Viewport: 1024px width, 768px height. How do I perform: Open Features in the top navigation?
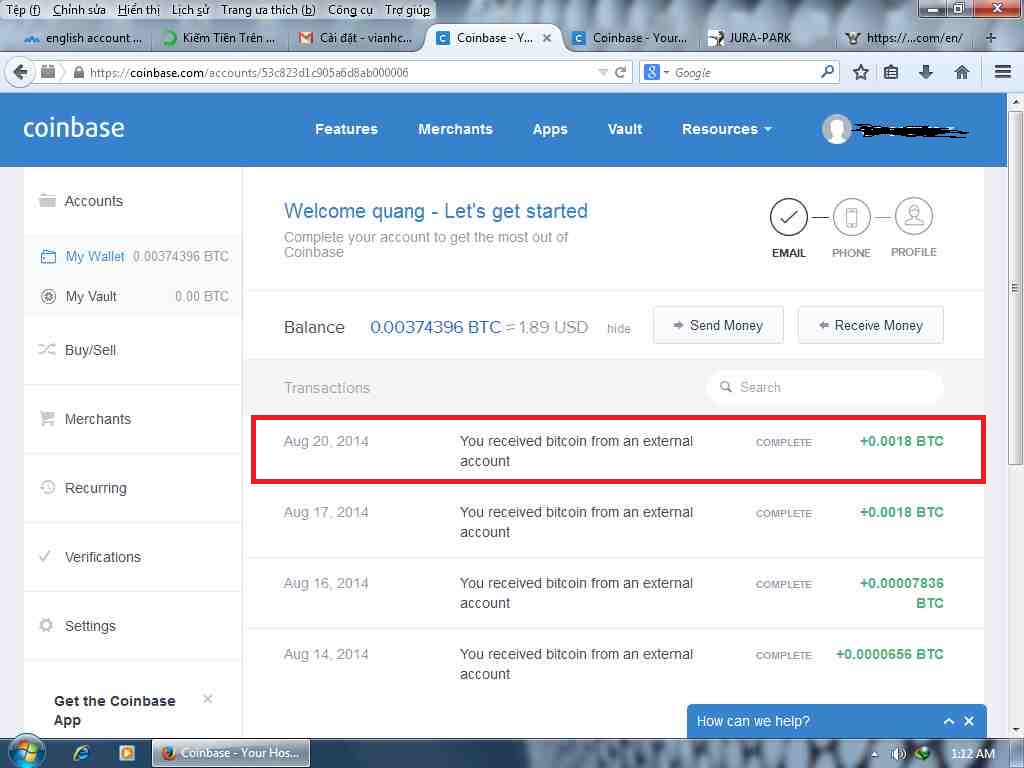(x=346, y=129)
